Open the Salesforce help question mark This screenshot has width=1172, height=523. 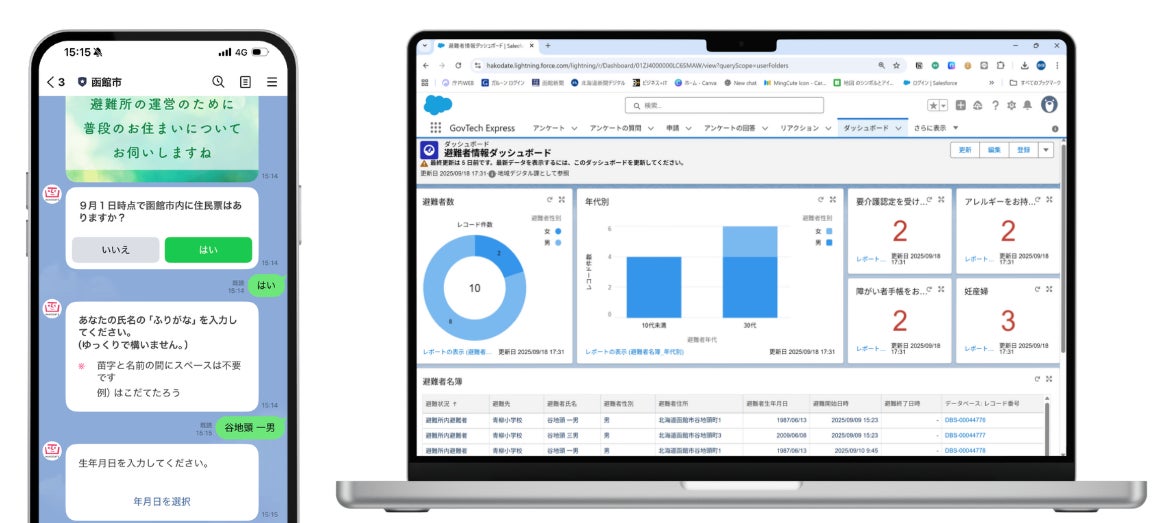pos(995,105)
